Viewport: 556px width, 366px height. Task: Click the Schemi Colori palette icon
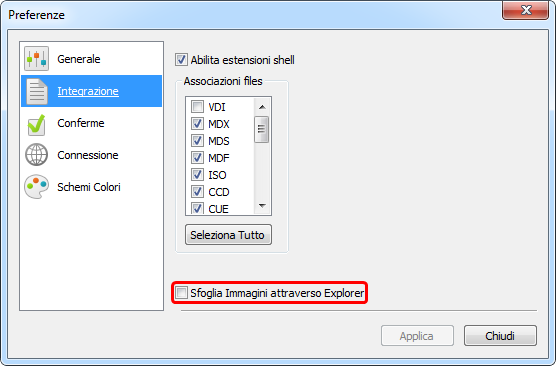pos(37,187)
